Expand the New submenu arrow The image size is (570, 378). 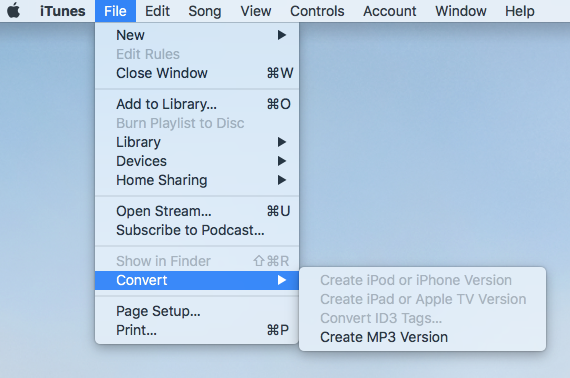(x=282, y=35)
